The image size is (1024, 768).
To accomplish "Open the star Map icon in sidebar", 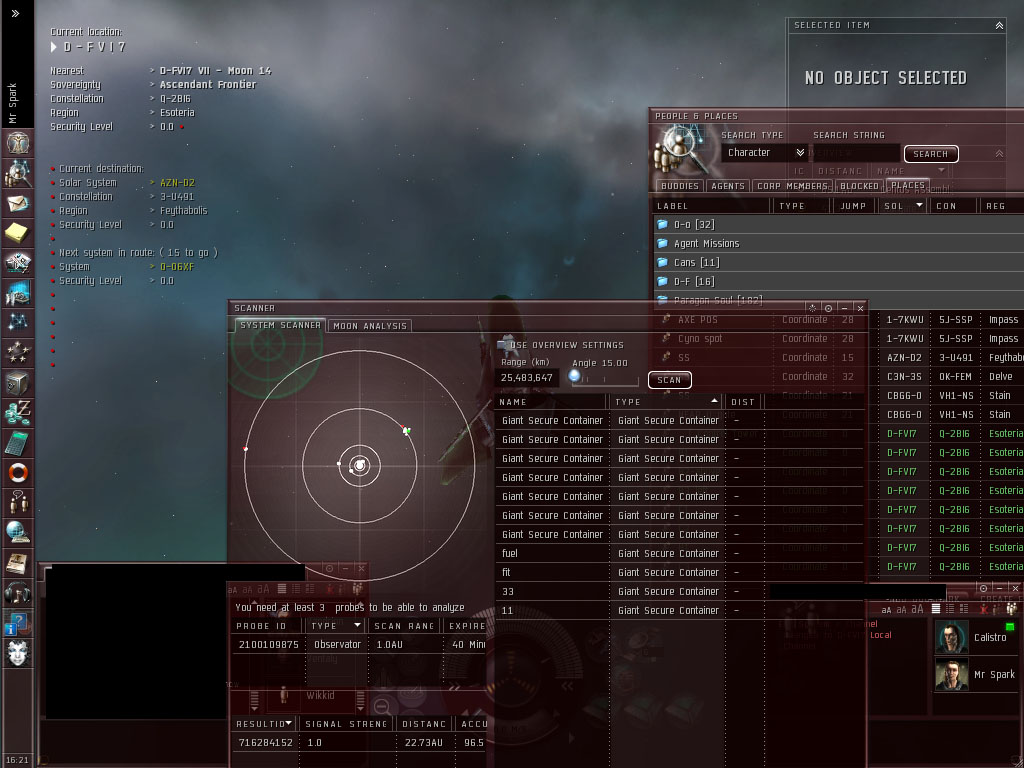I will coord(18,322).
